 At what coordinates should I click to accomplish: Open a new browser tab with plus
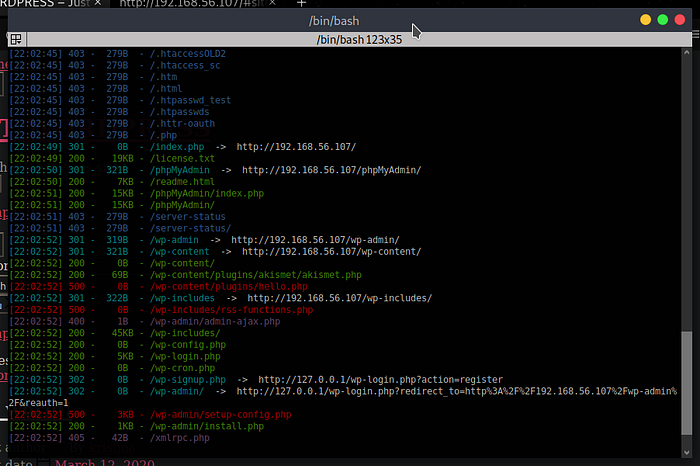[x=301, y=4]
